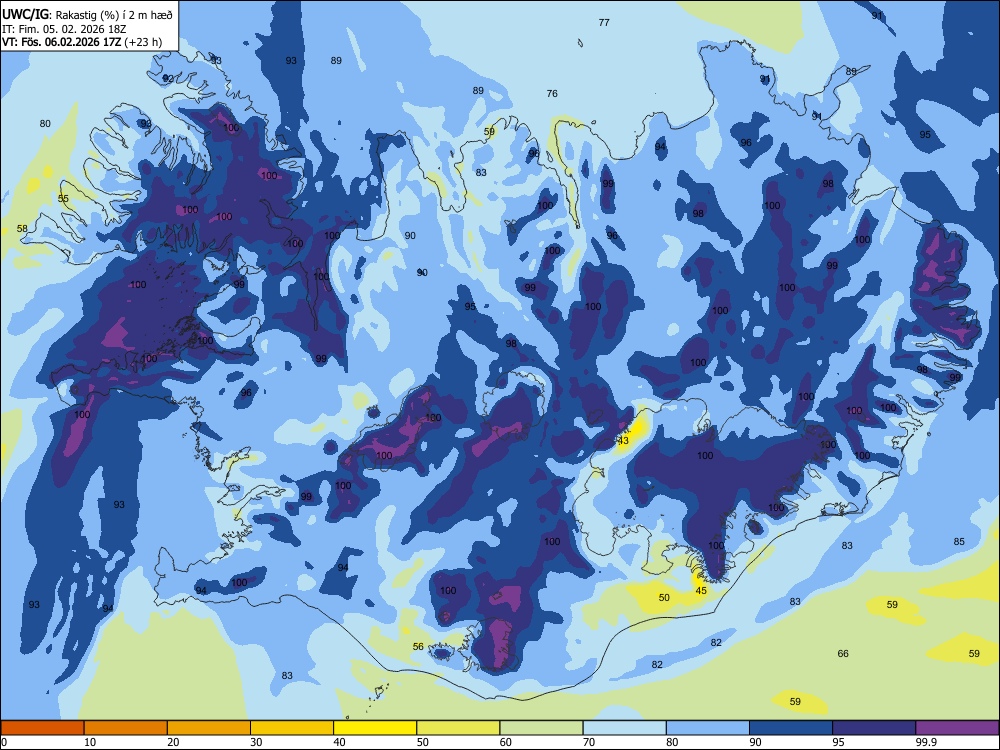Click the humidity value '85' on the map
This screenshot has height=750, width=1000.
pos(959,541)
